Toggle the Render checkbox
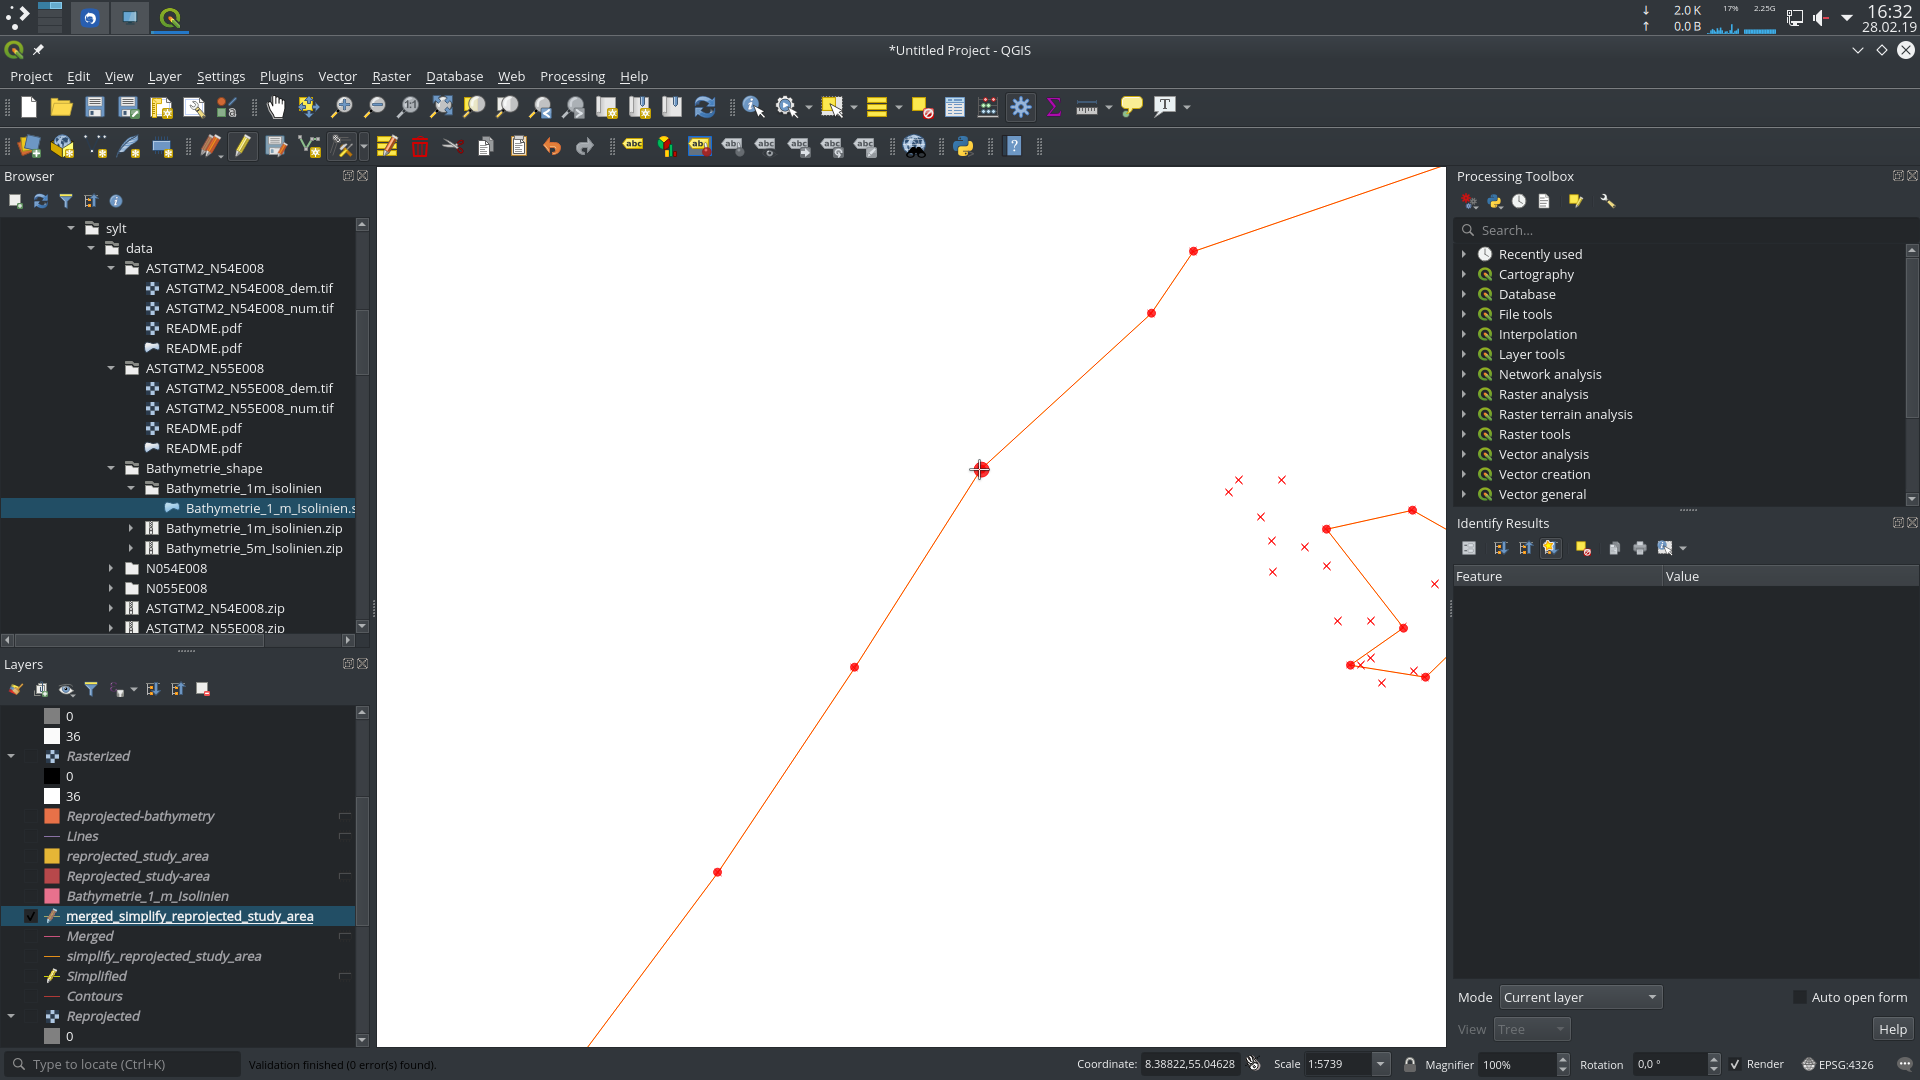Image resolution: width=1920 pixels, height=1080 pixels. 1736,1064
